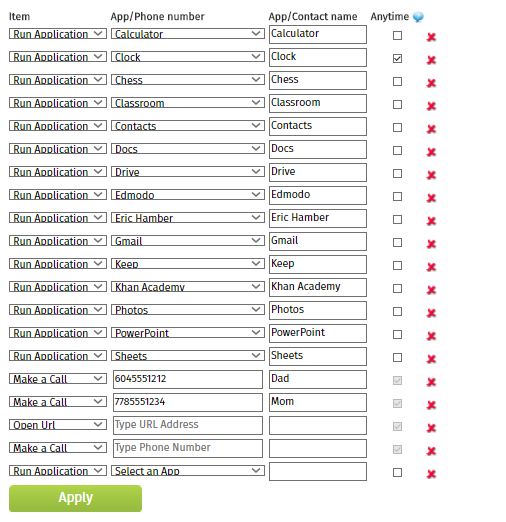Screen dimensions: 506x522
Task: Delete the Calculator row with red X
Action: click(431, 37)
